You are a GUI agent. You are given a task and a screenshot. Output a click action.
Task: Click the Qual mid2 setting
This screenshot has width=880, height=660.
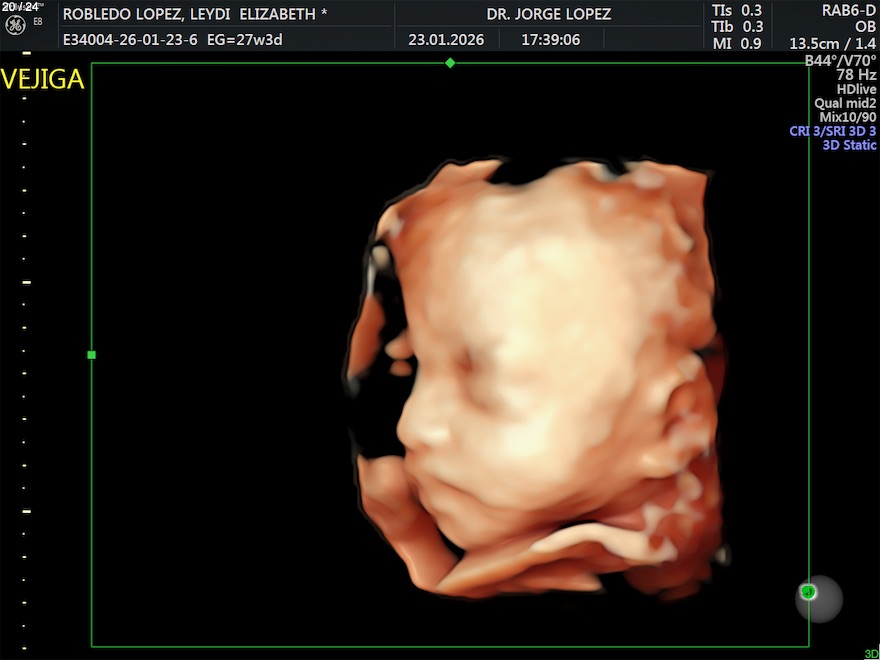845,103
